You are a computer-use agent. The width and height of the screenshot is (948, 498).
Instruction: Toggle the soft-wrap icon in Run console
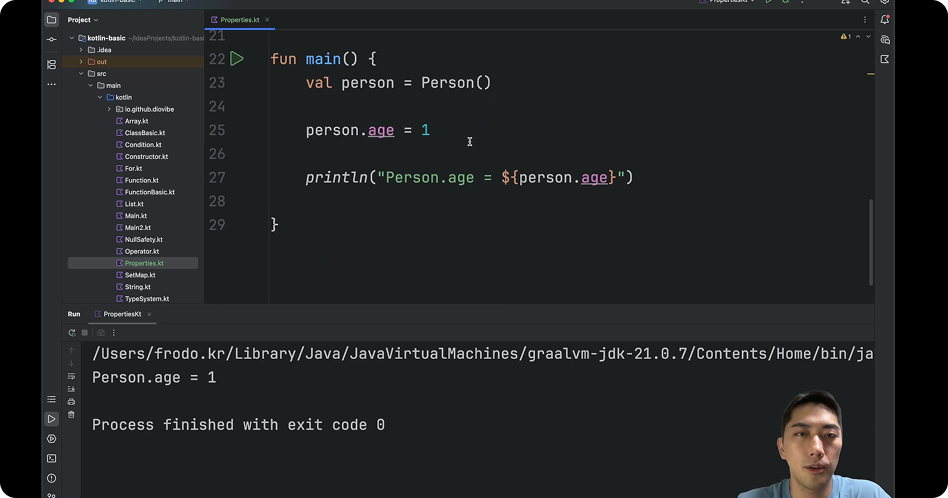pos(72,376)
